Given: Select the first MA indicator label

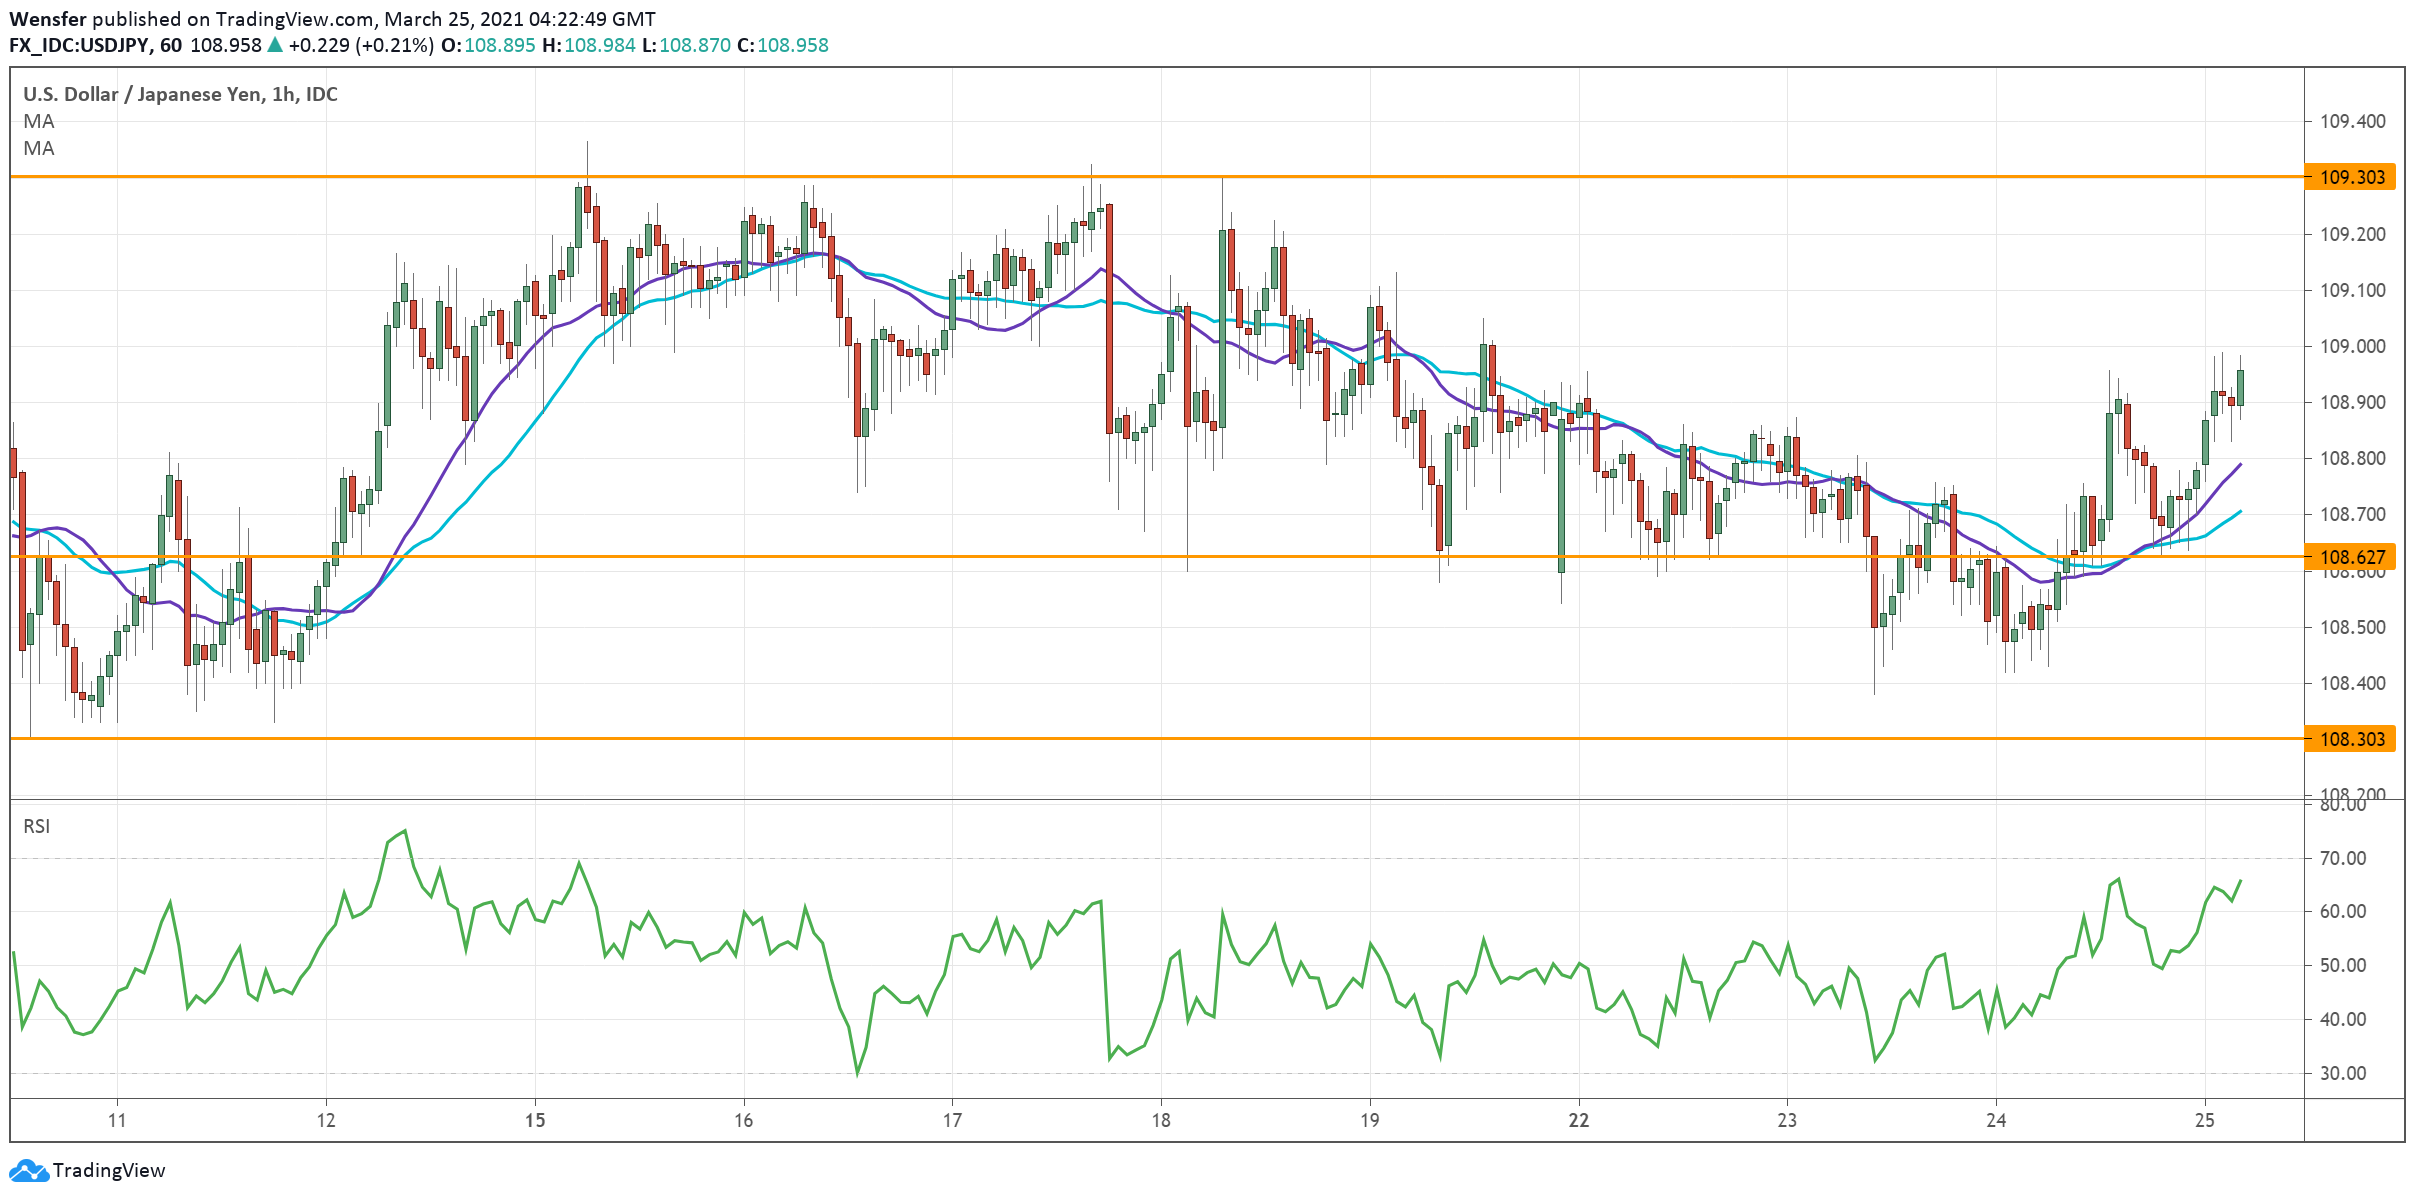Looking at the screenshot, I should coord(39,121).
